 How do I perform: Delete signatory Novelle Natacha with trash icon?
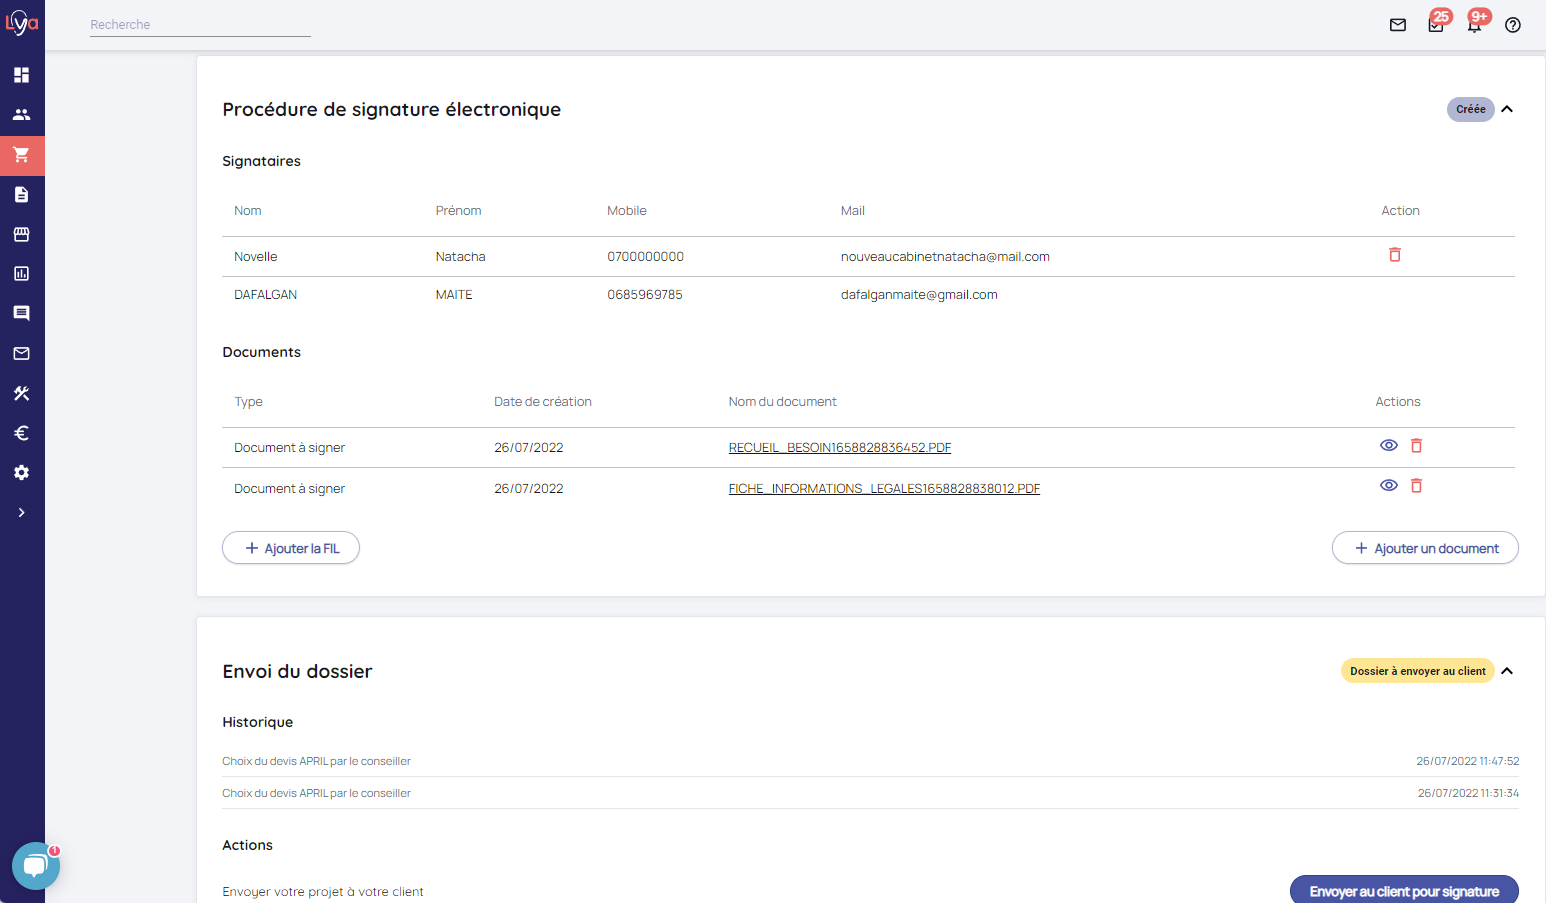tap(1394, 255)
